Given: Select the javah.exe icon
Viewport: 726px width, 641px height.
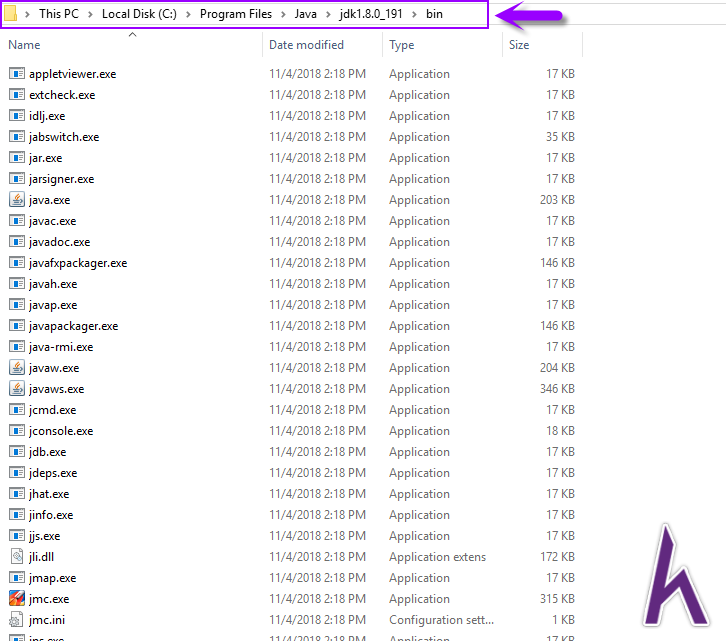Looking at the screenshot, I should (17, 283).
